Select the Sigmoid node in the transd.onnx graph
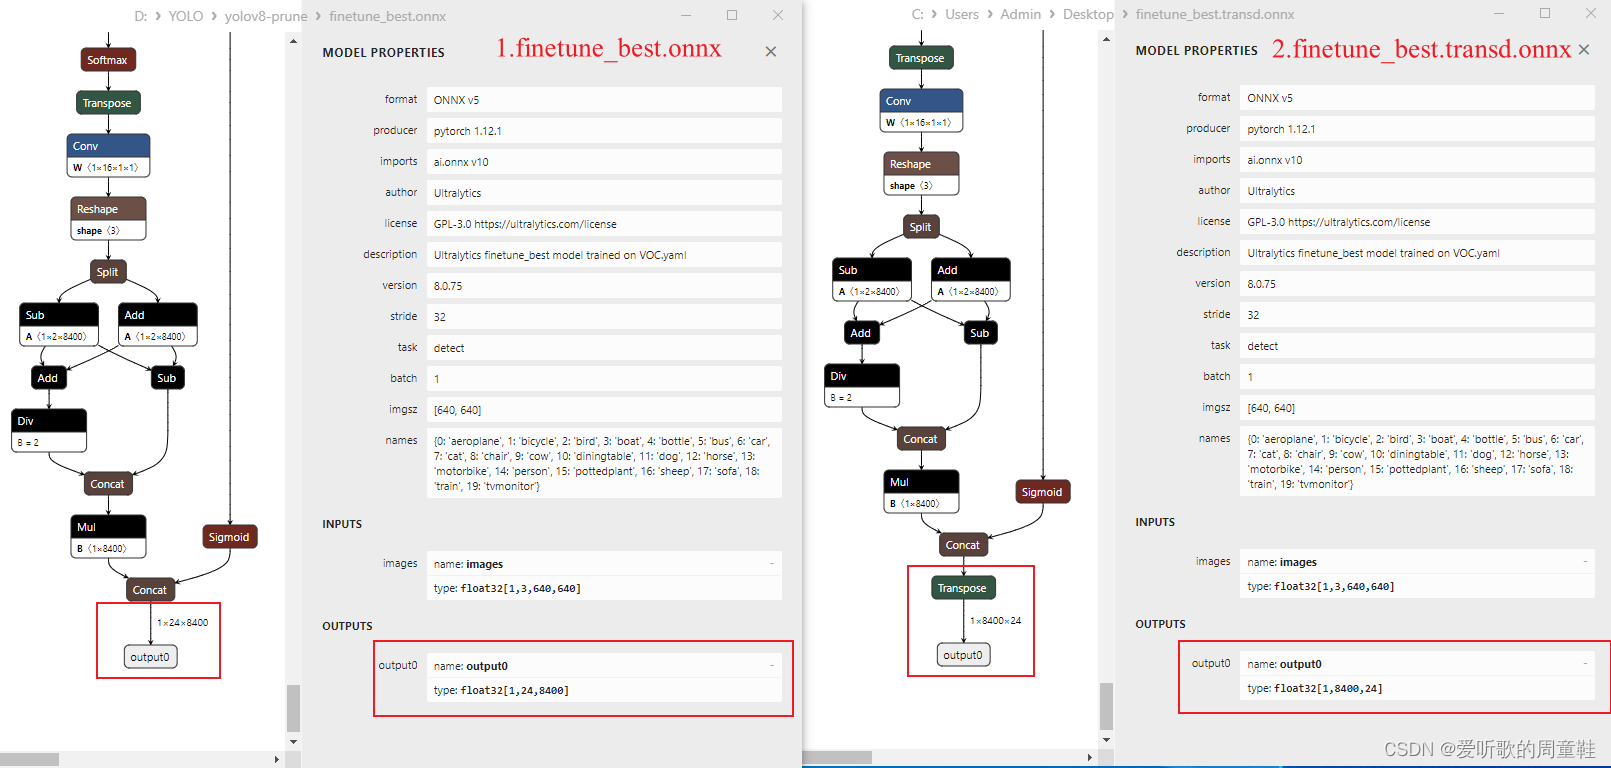The width and height of the screenshot is (1611, 768). [x=1042, y=492]
